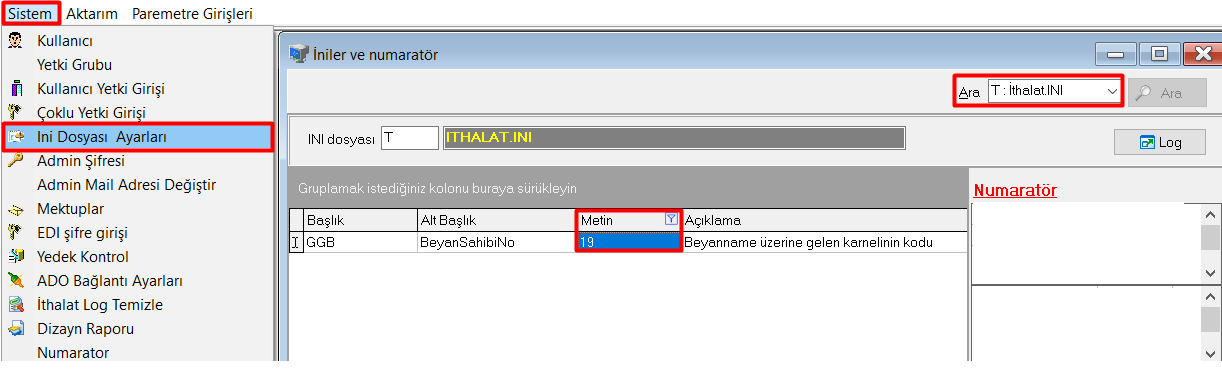Open Dizayn Raporu menu entry

pyautogui.click(x=85, y=329)
